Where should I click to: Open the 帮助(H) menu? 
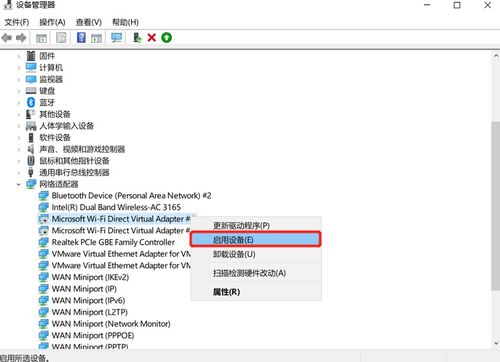(x=125, y=22)
